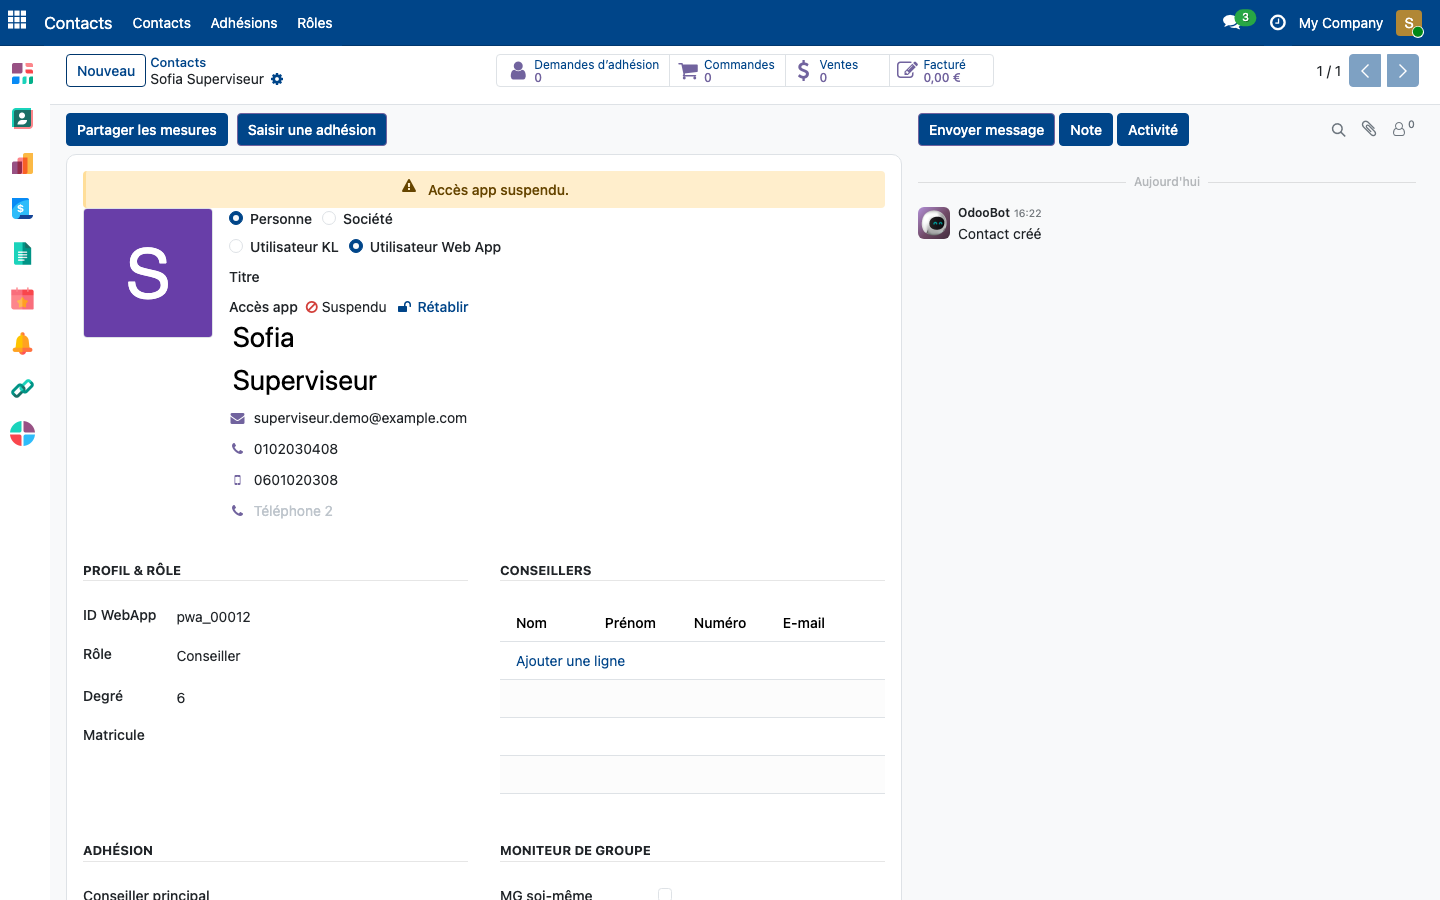Open the Facturé stat button

pyautogui.click(x=941, y=71)
